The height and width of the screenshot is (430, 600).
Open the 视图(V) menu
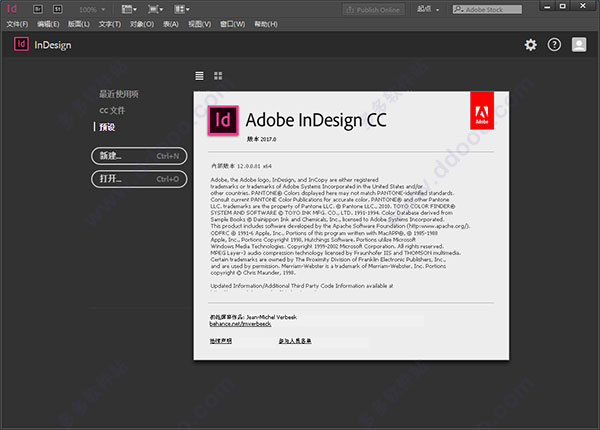point(199,24)
